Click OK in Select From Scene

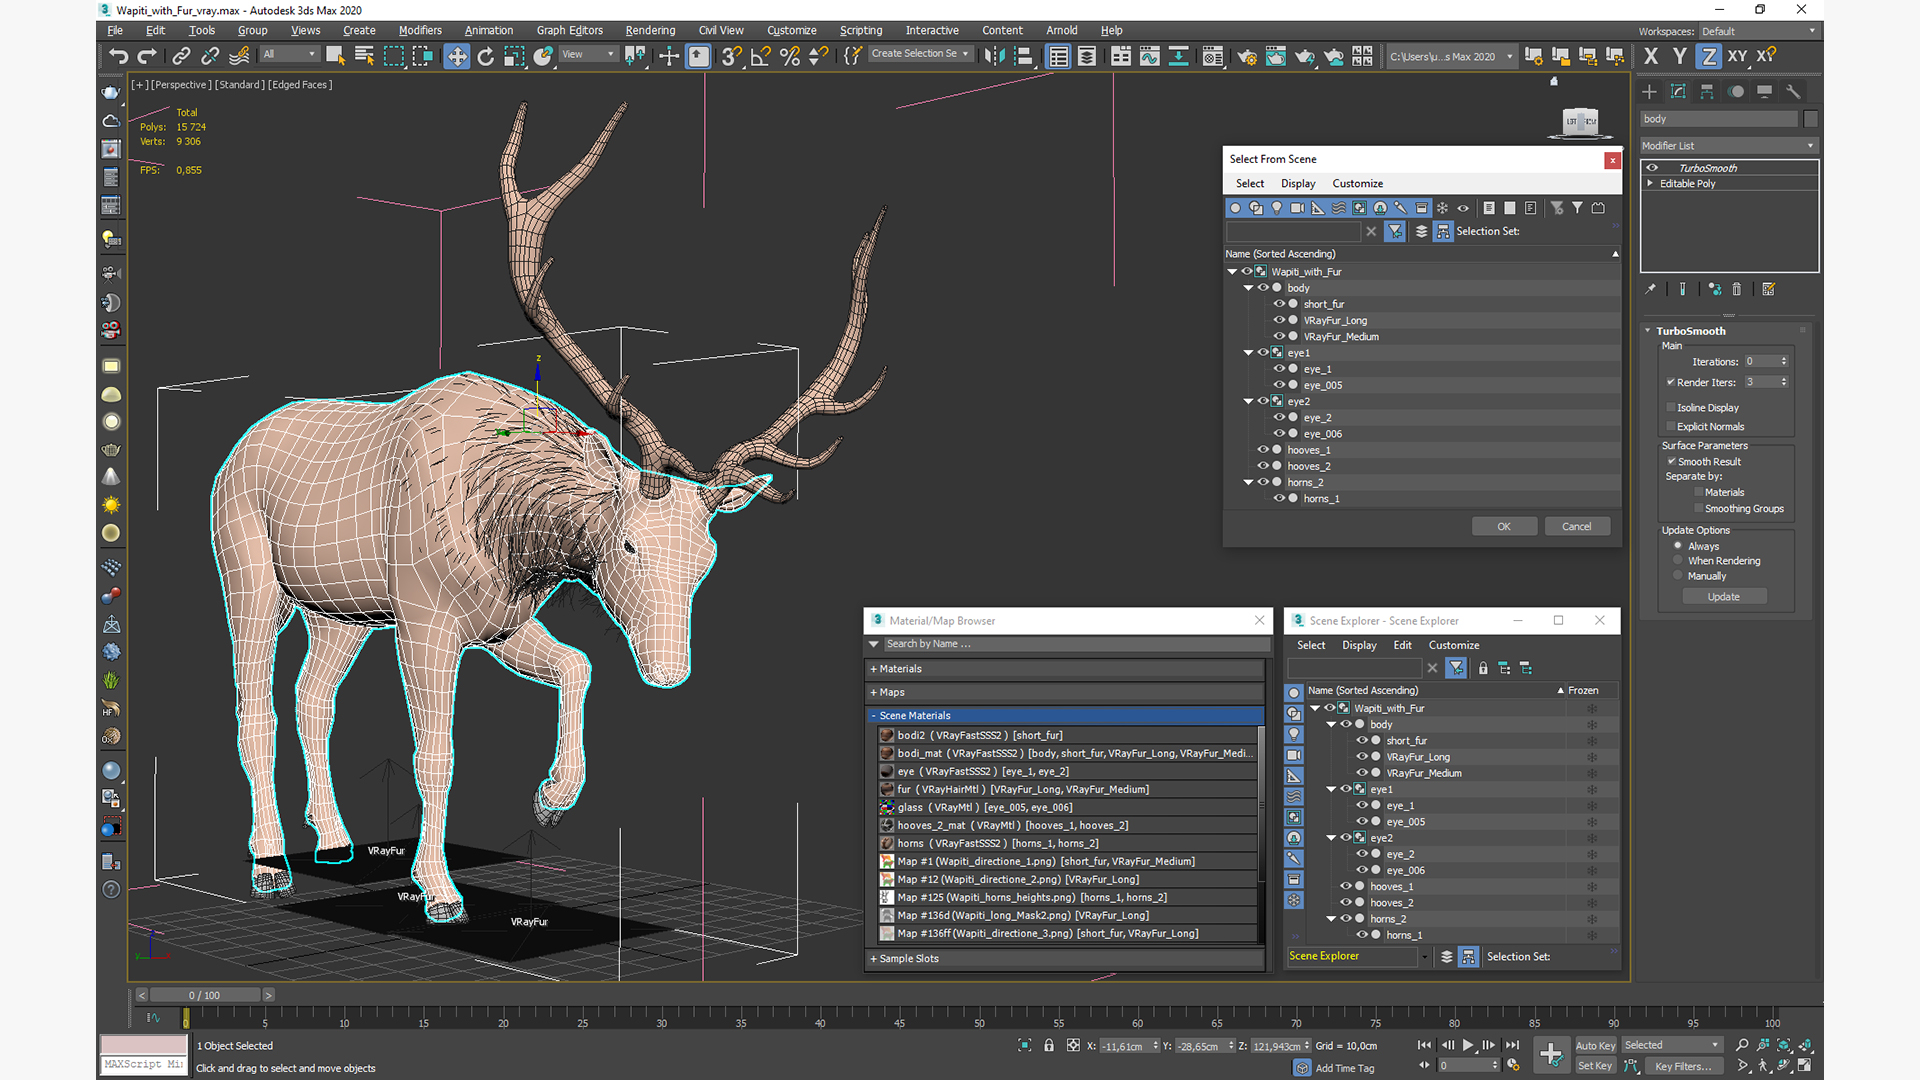pos(1503,527)
